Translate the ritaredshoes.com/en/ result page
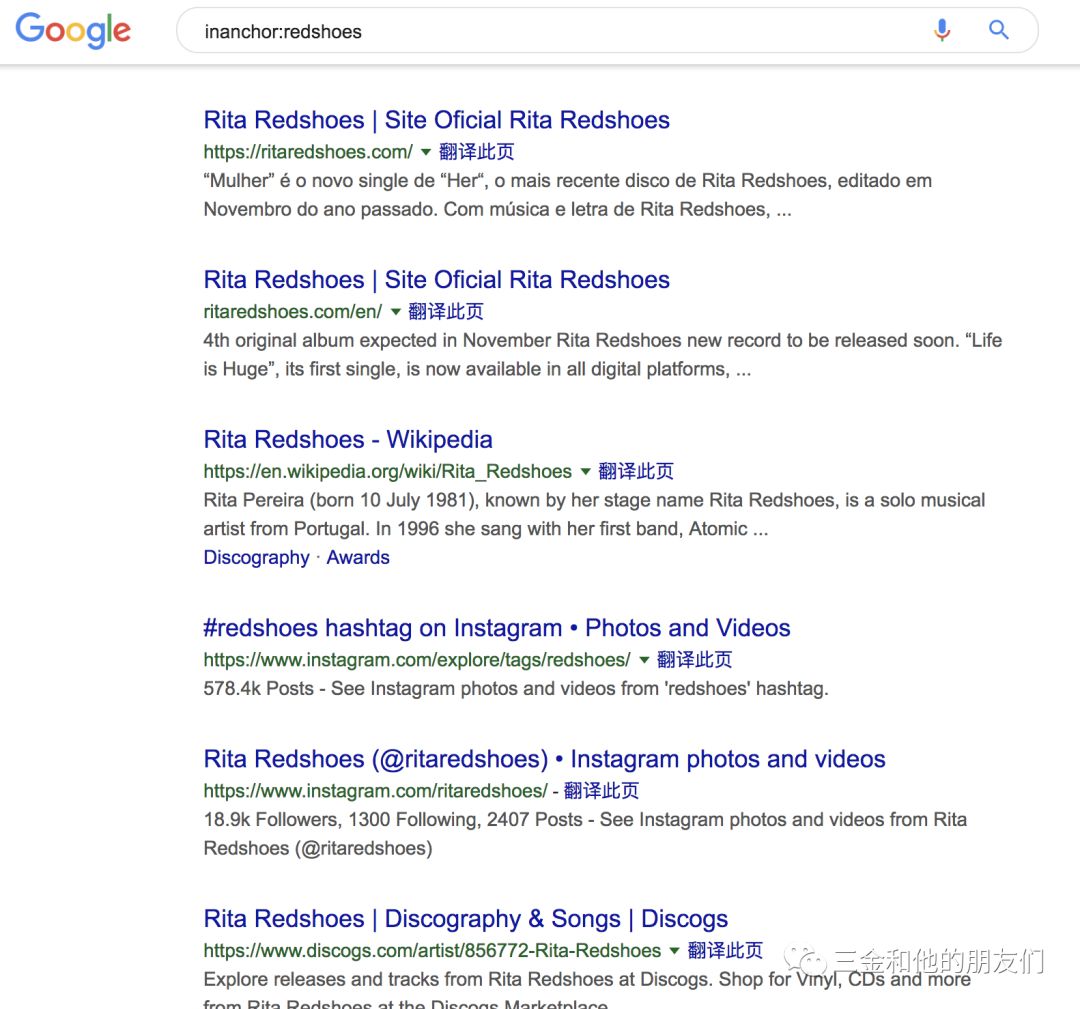This screenshot has height=1009, width=1080. pos(446,311)
